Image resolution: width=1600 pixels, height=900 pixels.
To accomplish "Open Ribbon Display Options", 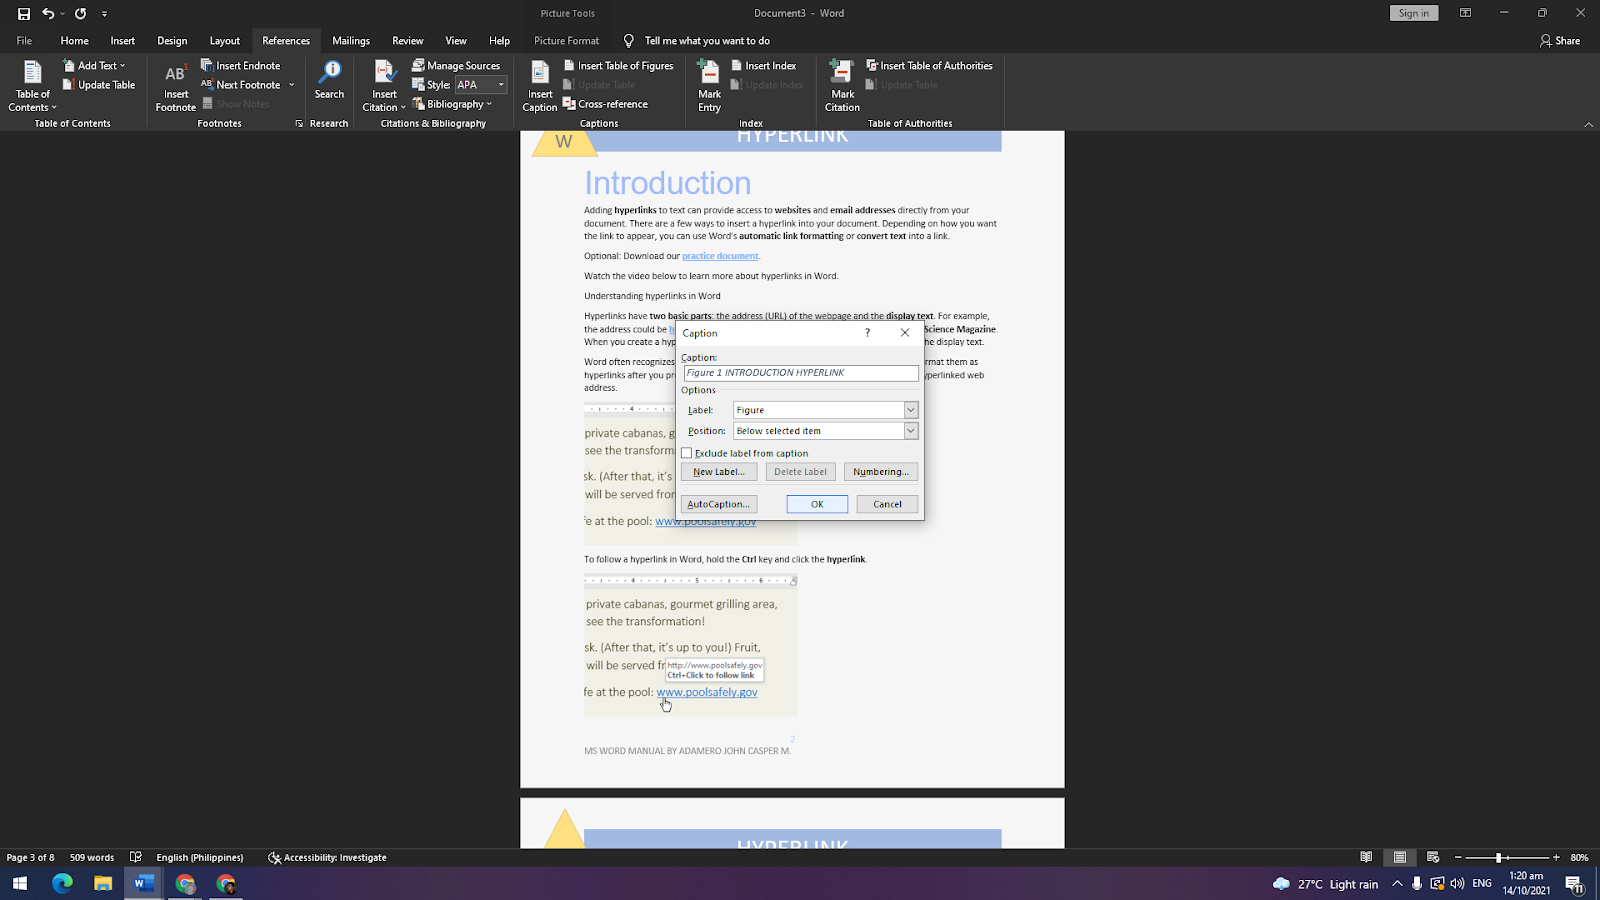I will click(x=1465, y=13).
